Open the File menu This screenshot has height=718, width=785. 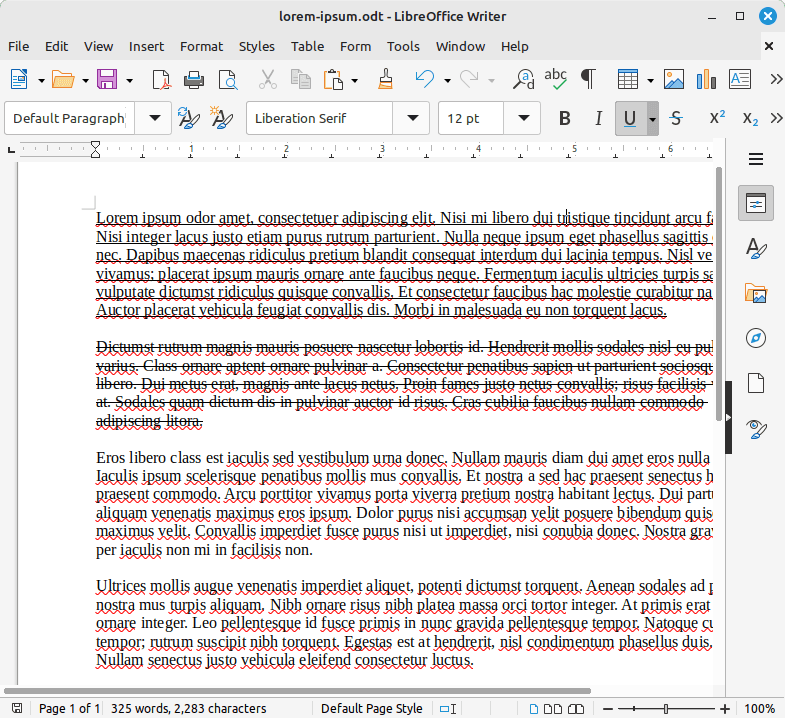click(19, 47)
